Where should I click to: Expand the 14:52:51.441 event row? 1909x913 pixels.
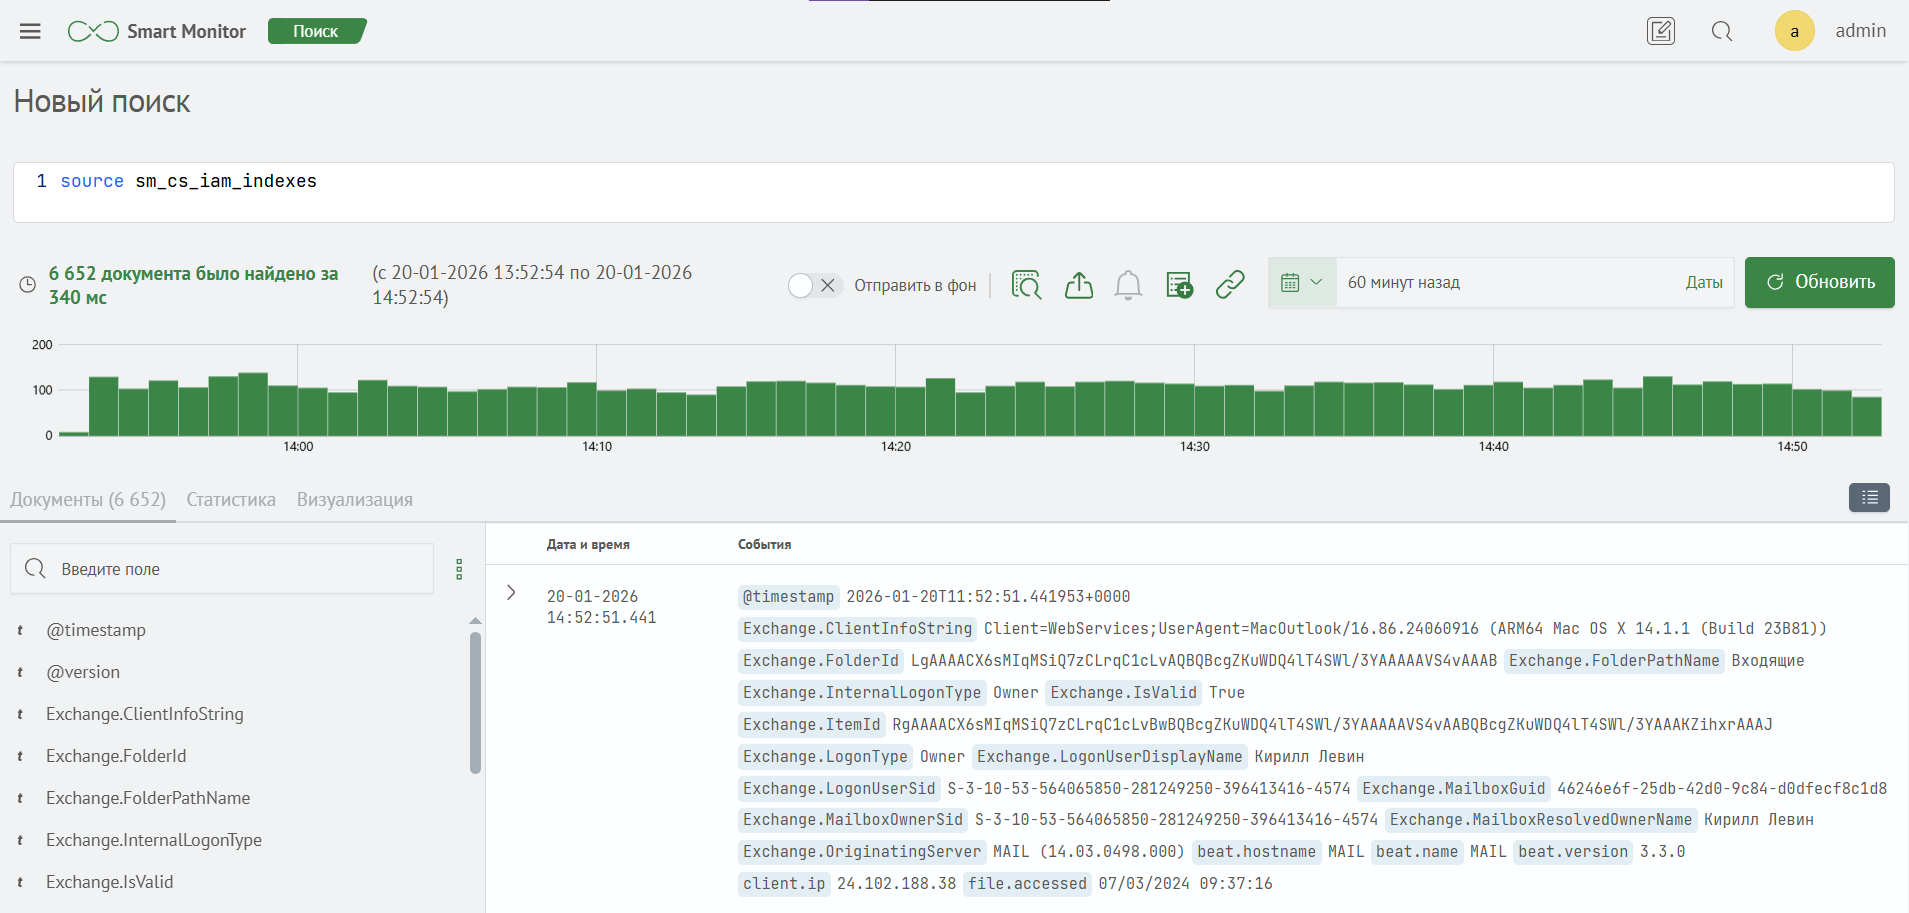[x=511, y=592]
